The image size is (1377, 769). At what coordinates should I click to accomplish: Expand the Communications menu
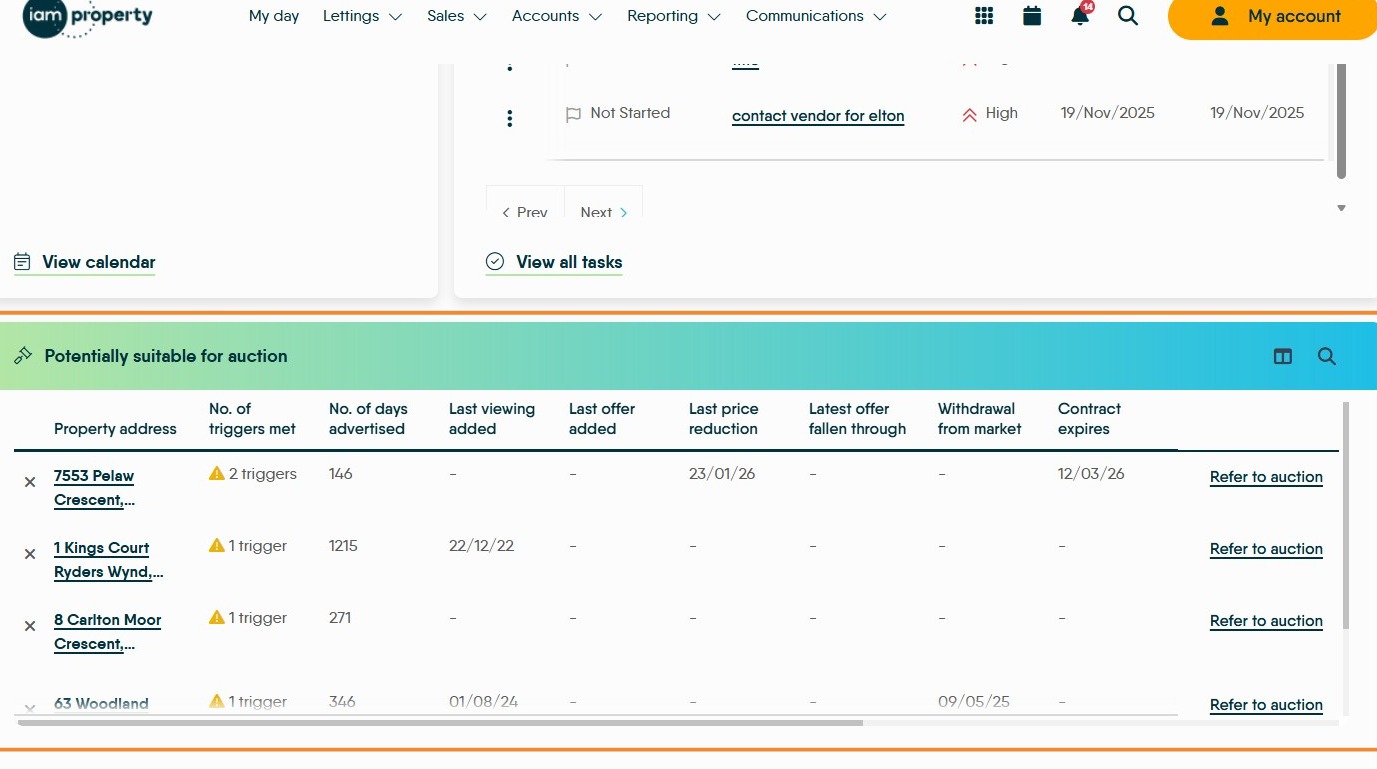tap(816, 16)
